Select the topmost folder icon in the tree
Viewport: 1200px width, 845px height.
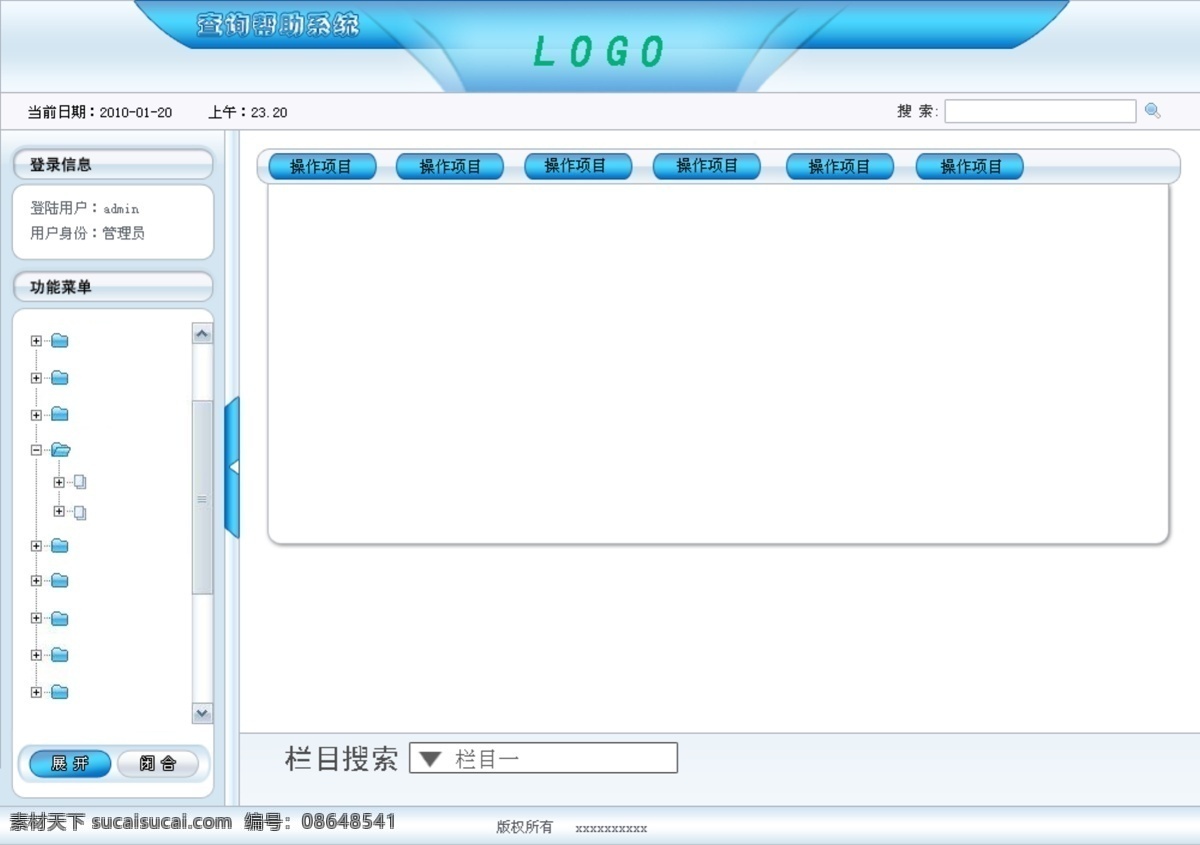click(60, 341)
